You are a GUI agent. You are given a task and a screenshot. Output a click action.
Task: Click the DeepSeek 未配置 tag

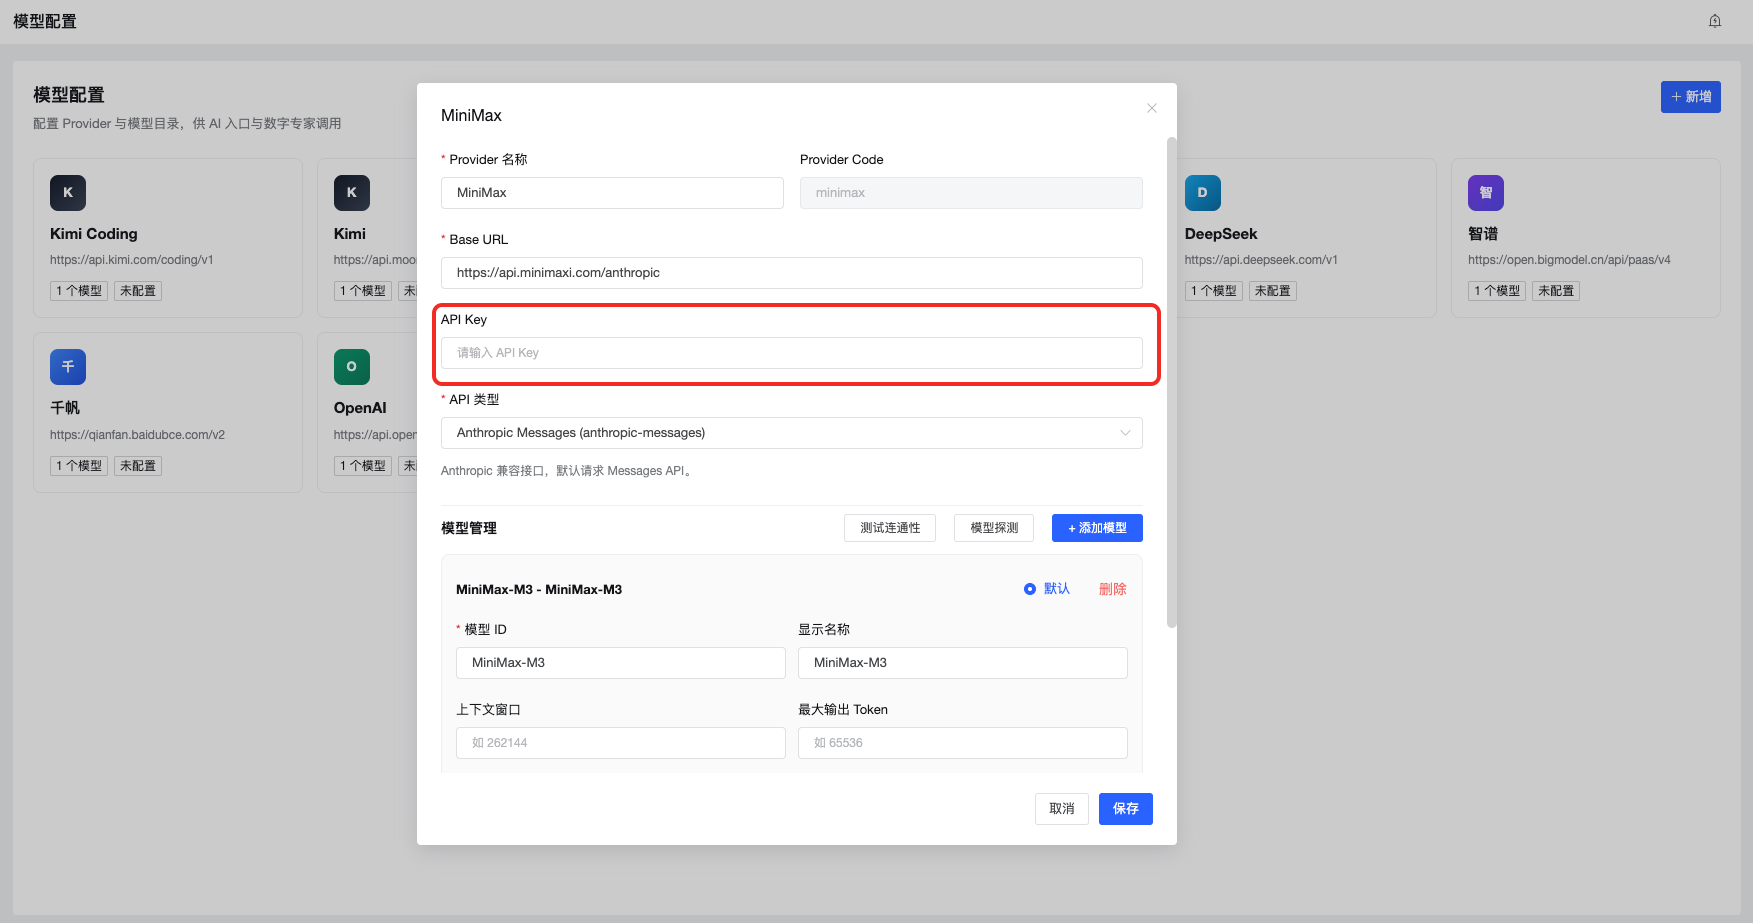pos(1273,291)
